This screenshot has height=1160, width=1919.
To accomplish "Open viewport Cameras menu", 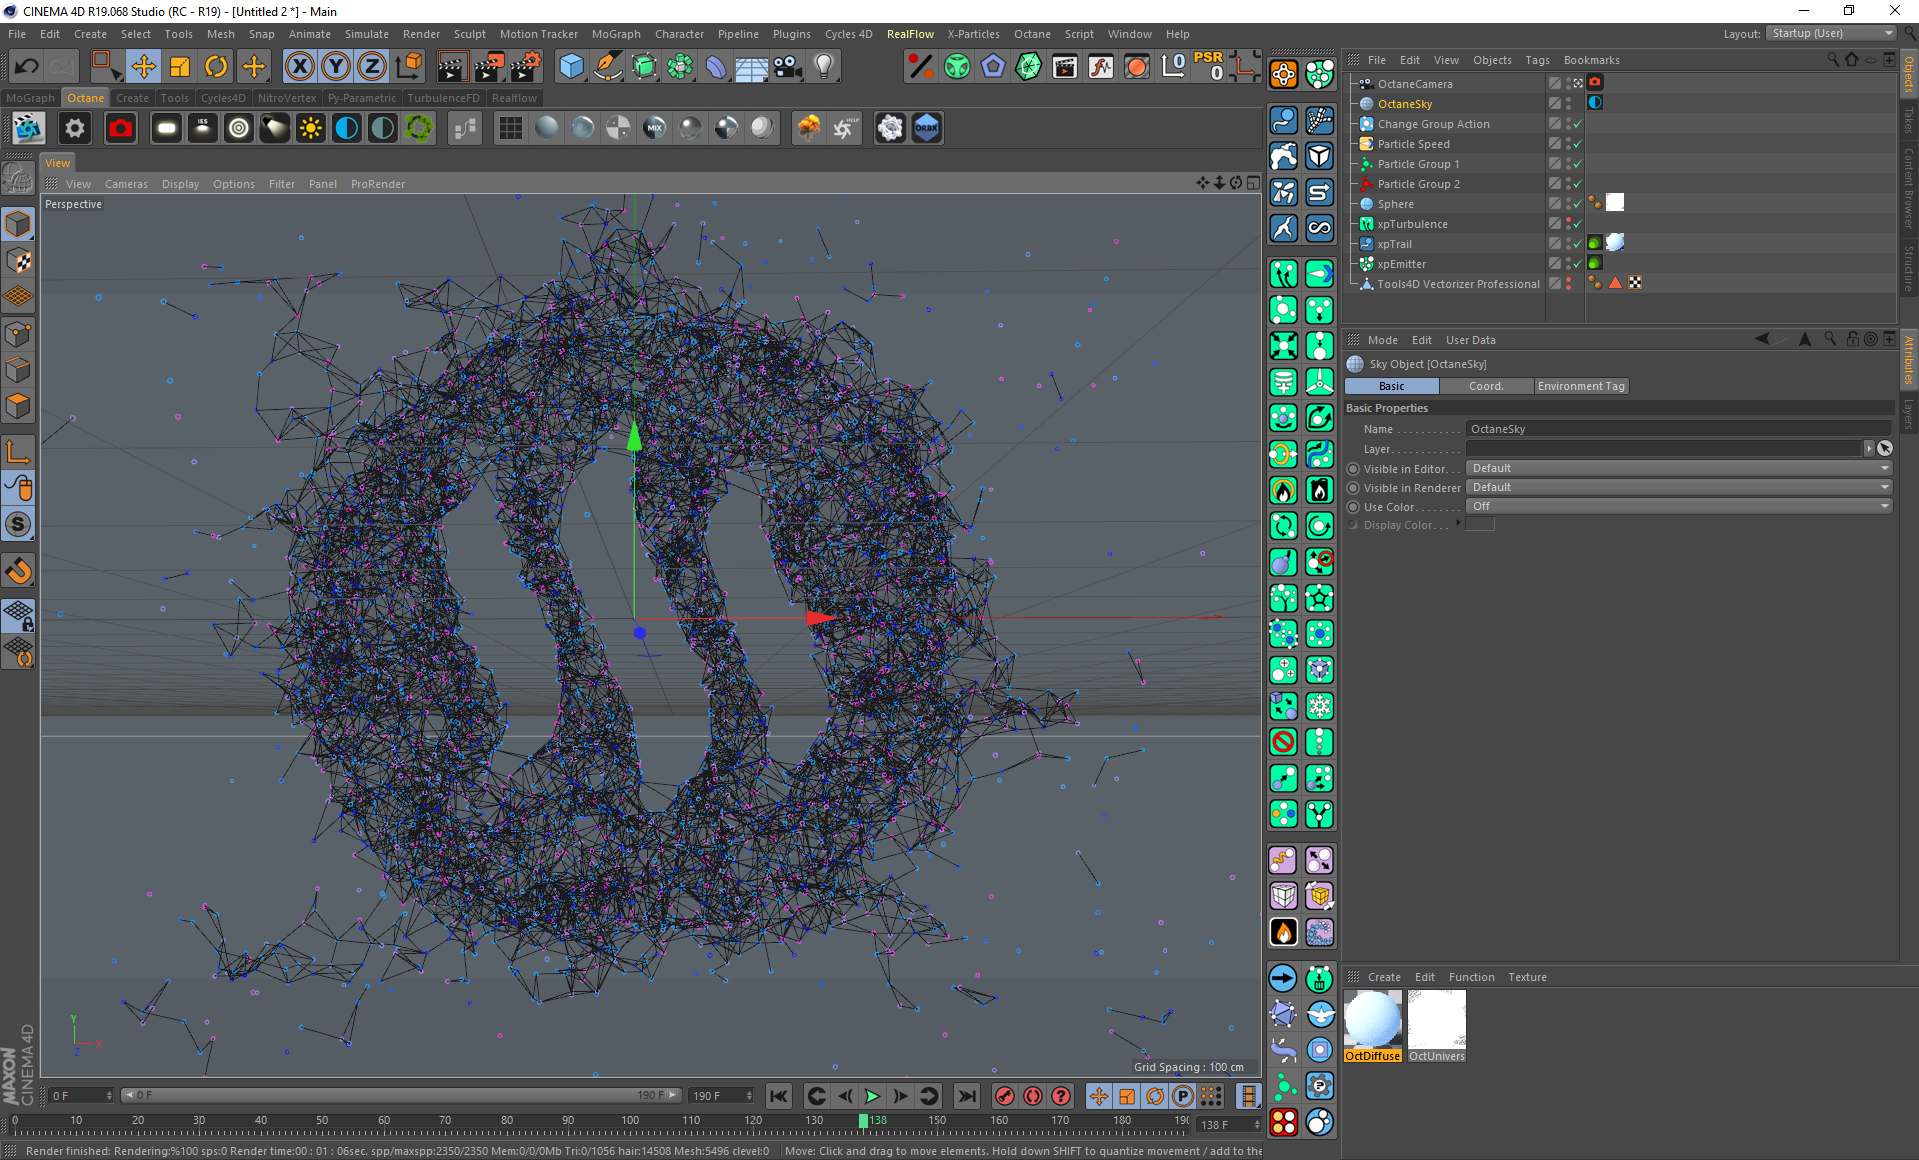I will click(x=126, y=184).
